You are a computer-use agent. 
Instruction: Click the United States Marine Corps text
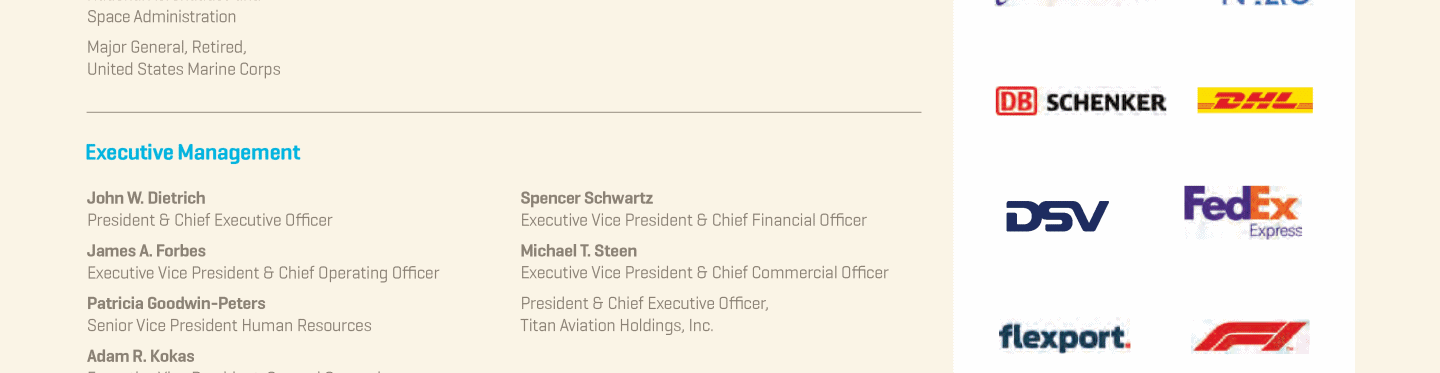coord(184,69)
